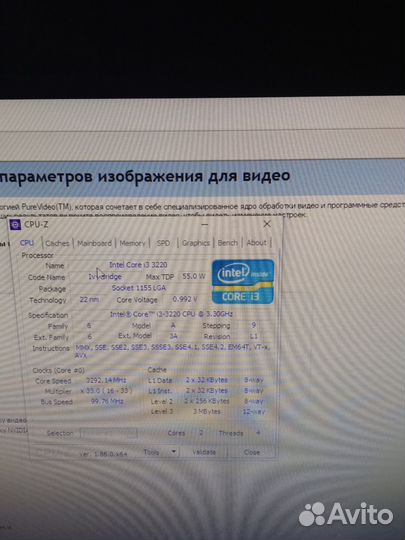Viewport: 405px width, 540px height.
Task: Open the Mainboard tab
Action: (94, 243)
